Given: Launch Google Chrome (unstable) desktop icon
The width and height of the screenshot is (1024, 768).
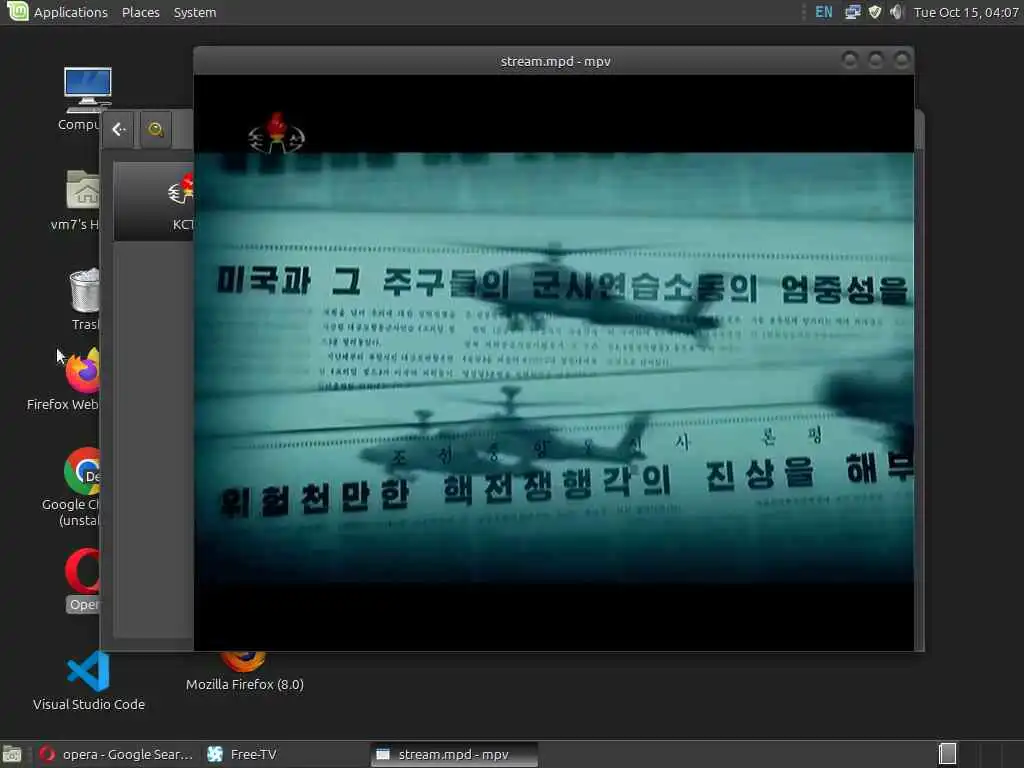Looking at the screenshot, I should 82,472.
